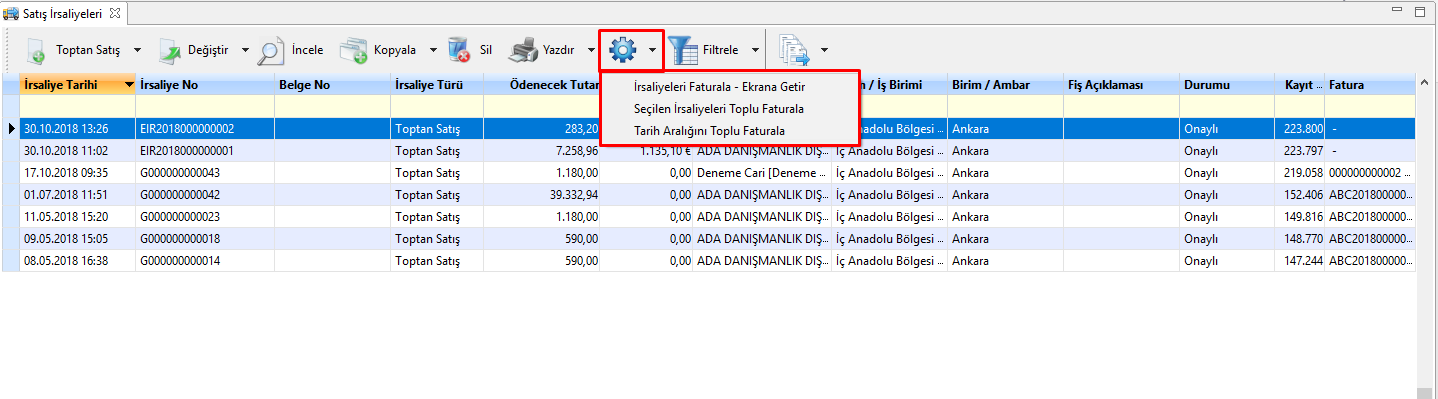Click the İncele button label
The height and width of the screenshot is (399, 1438).
tap(307, 49)
